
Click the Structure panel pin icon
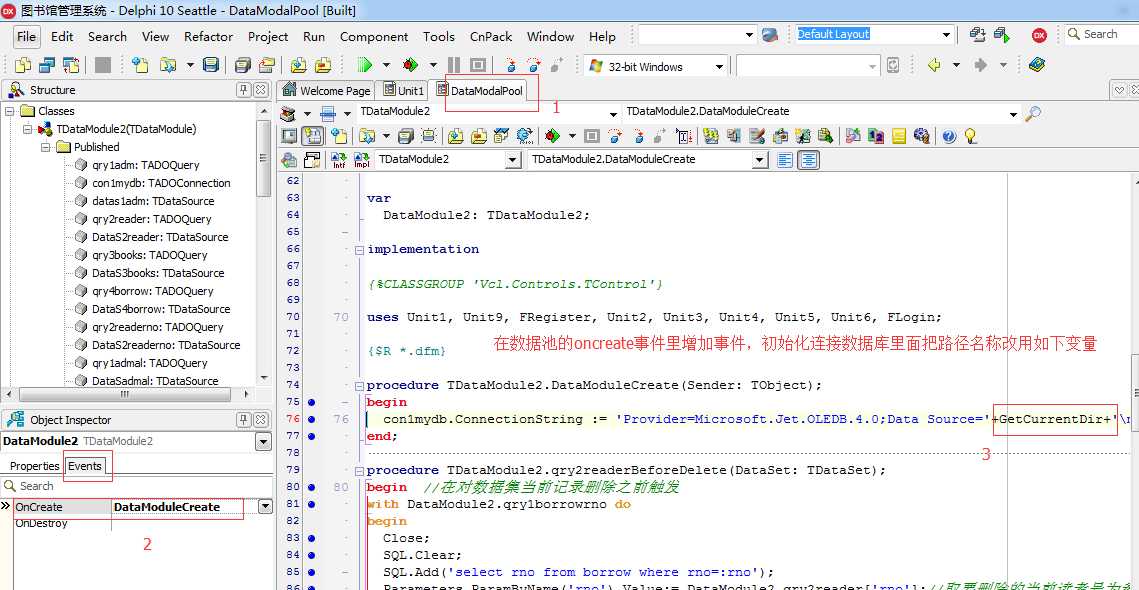tap(244, 90)
